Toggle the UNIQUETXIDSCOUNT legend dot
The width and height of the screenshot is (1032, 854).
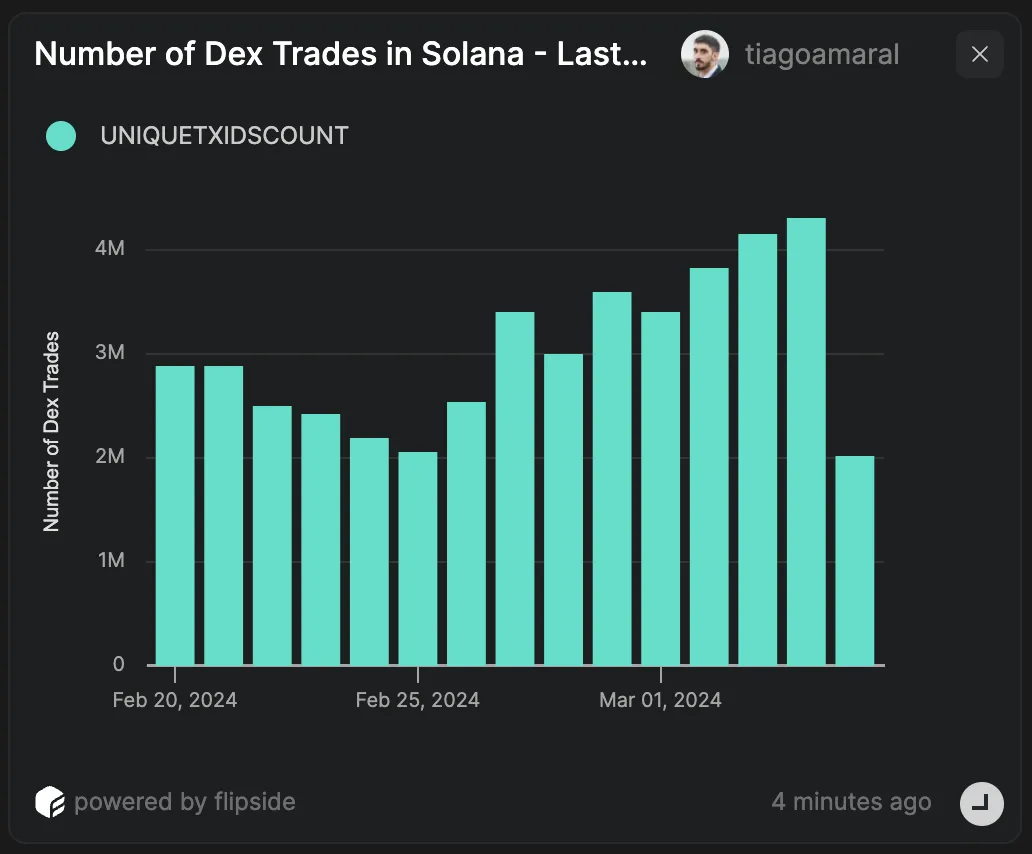coord(61,136)
